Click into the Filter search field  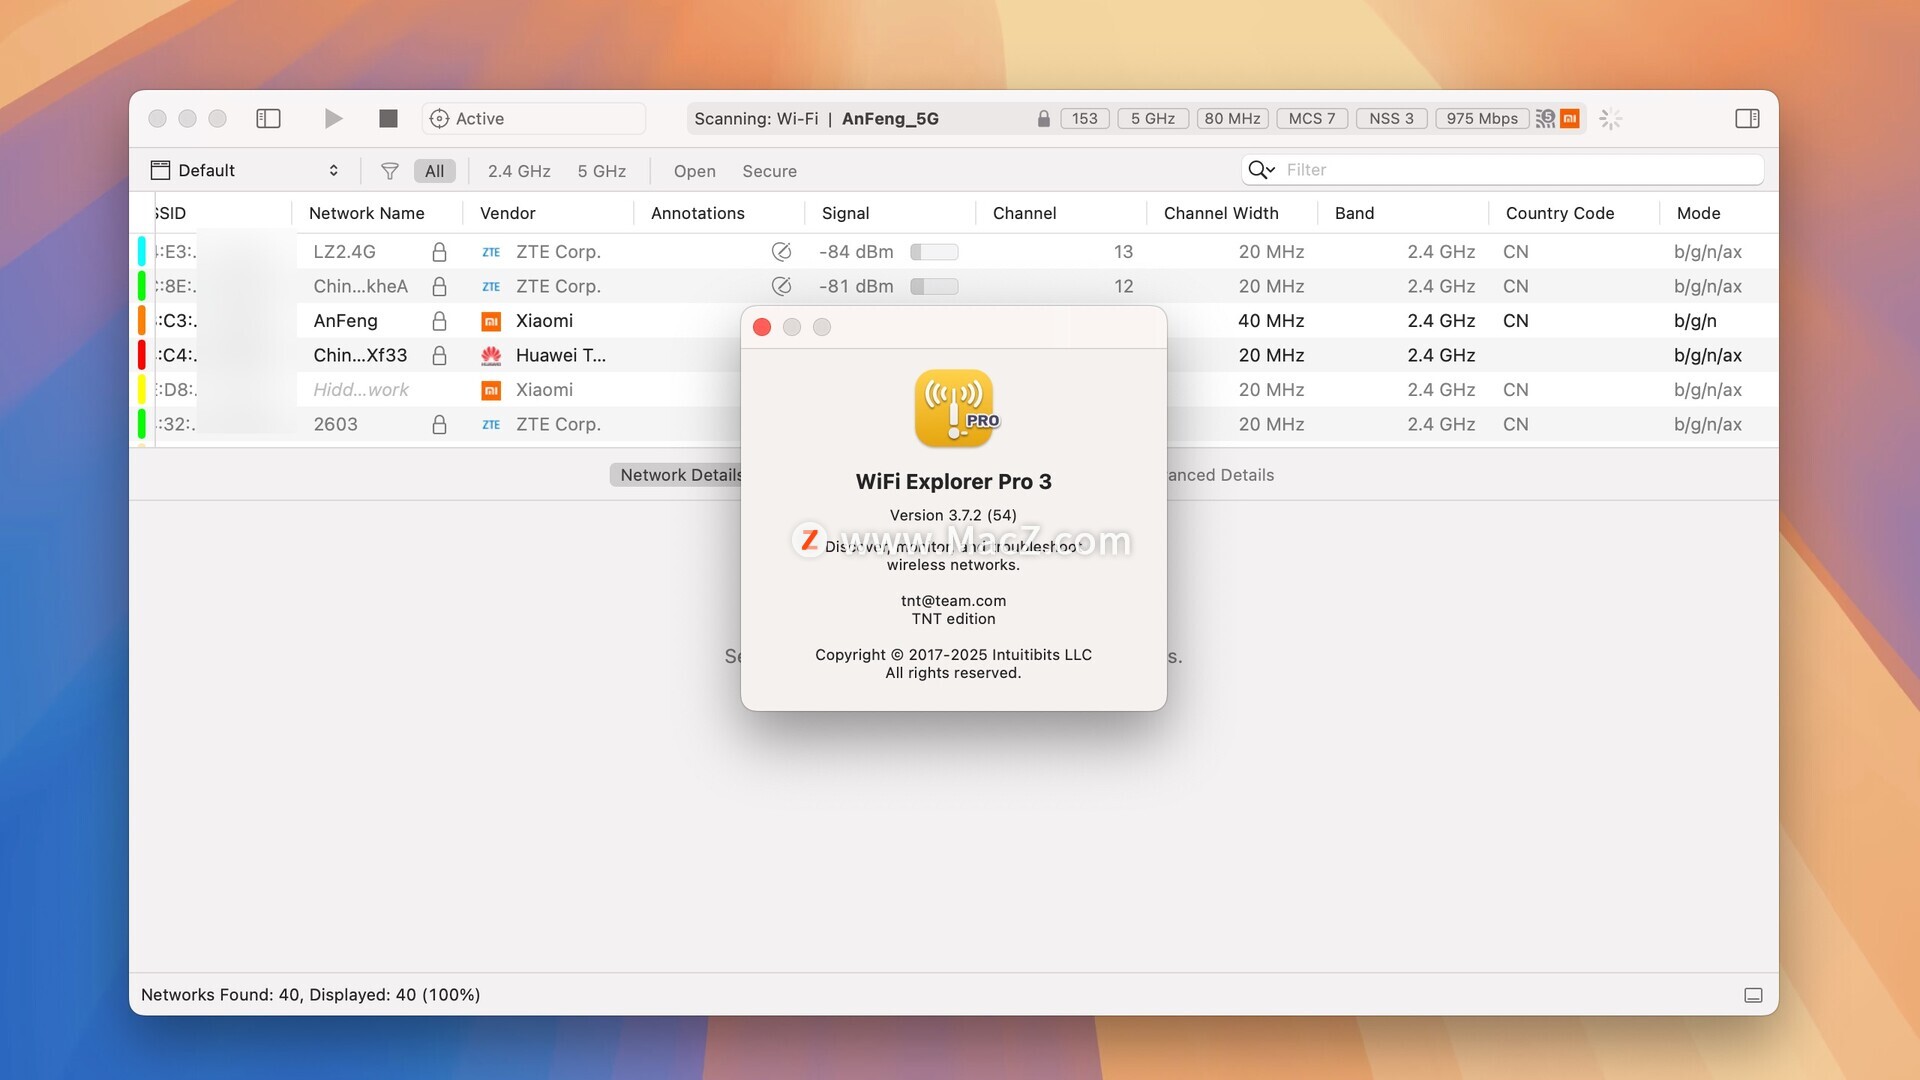tap(1502, 170)
